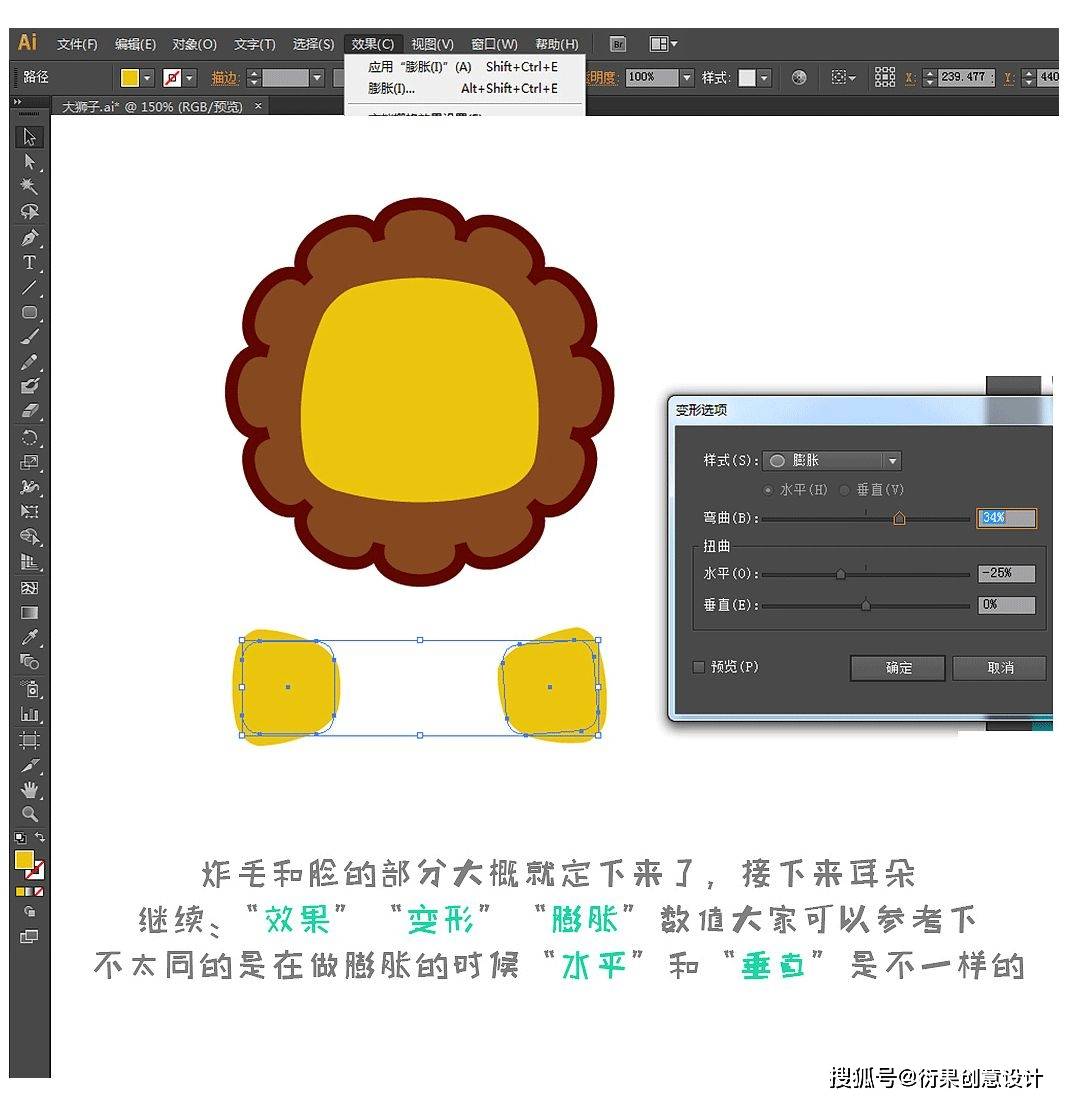Enable the 预览(P) preview checkbox

click(700, 667)
